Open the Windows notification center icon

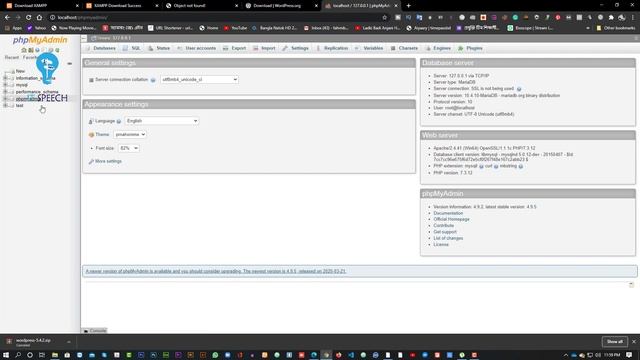(x=629, y=355)
